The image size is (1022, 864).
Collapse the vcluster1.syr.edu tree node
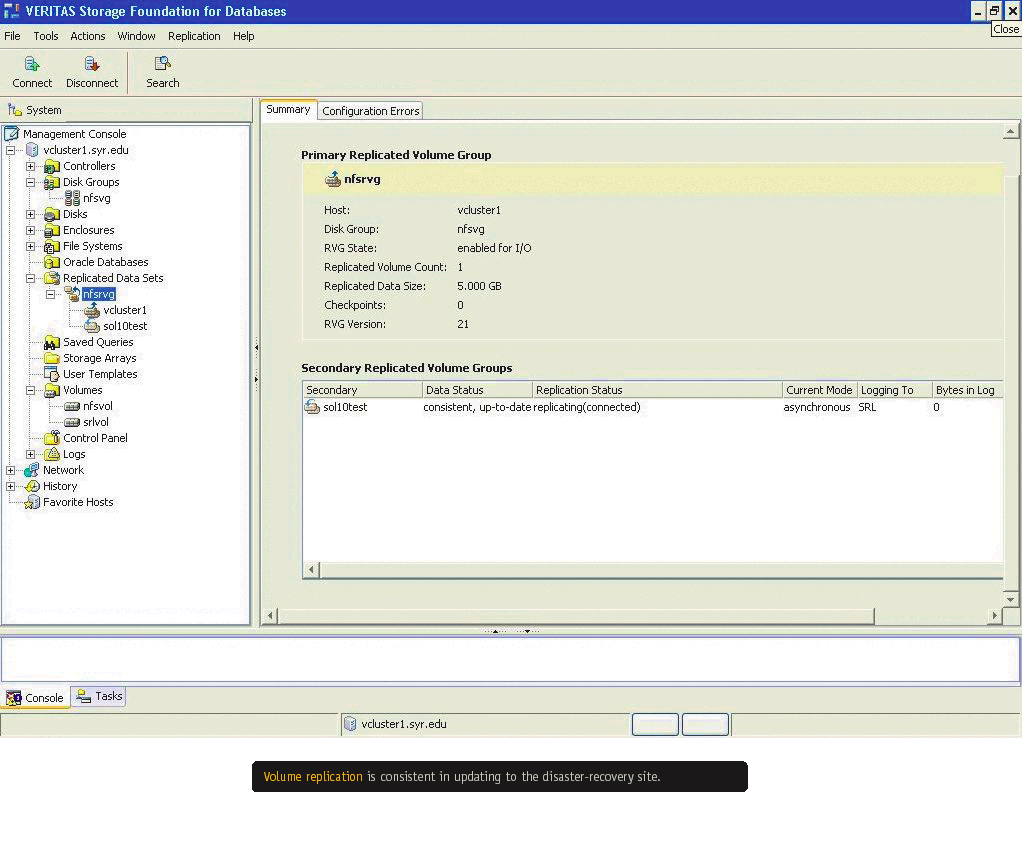point(10,151)
